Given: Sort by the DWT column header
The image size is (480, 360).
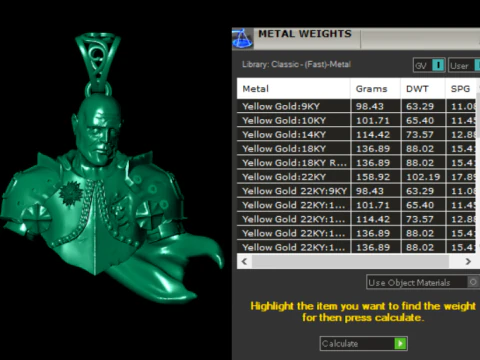Looking at the screenshot, I should tap(423, 89).
